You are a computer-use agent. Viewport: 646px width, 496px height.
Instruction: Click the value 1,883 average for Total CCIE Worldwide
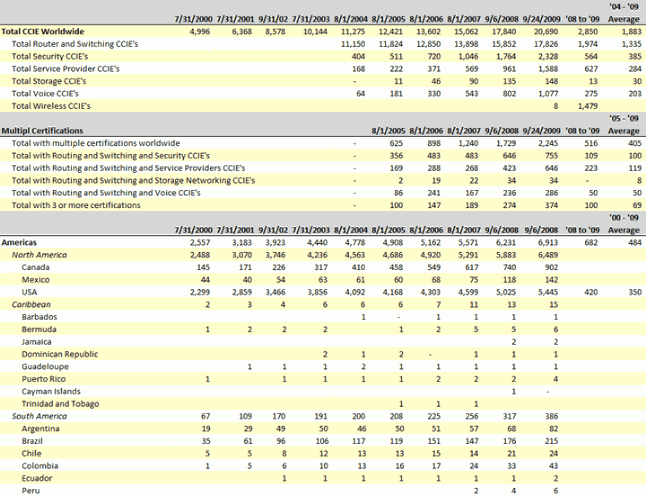coord(632,32)
